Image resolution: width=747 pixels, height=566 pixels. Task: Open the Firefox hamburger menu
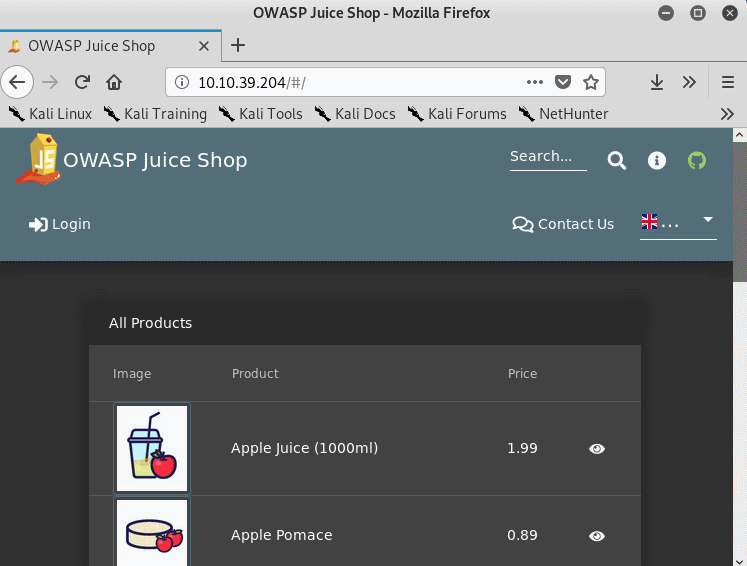[727, 82]
